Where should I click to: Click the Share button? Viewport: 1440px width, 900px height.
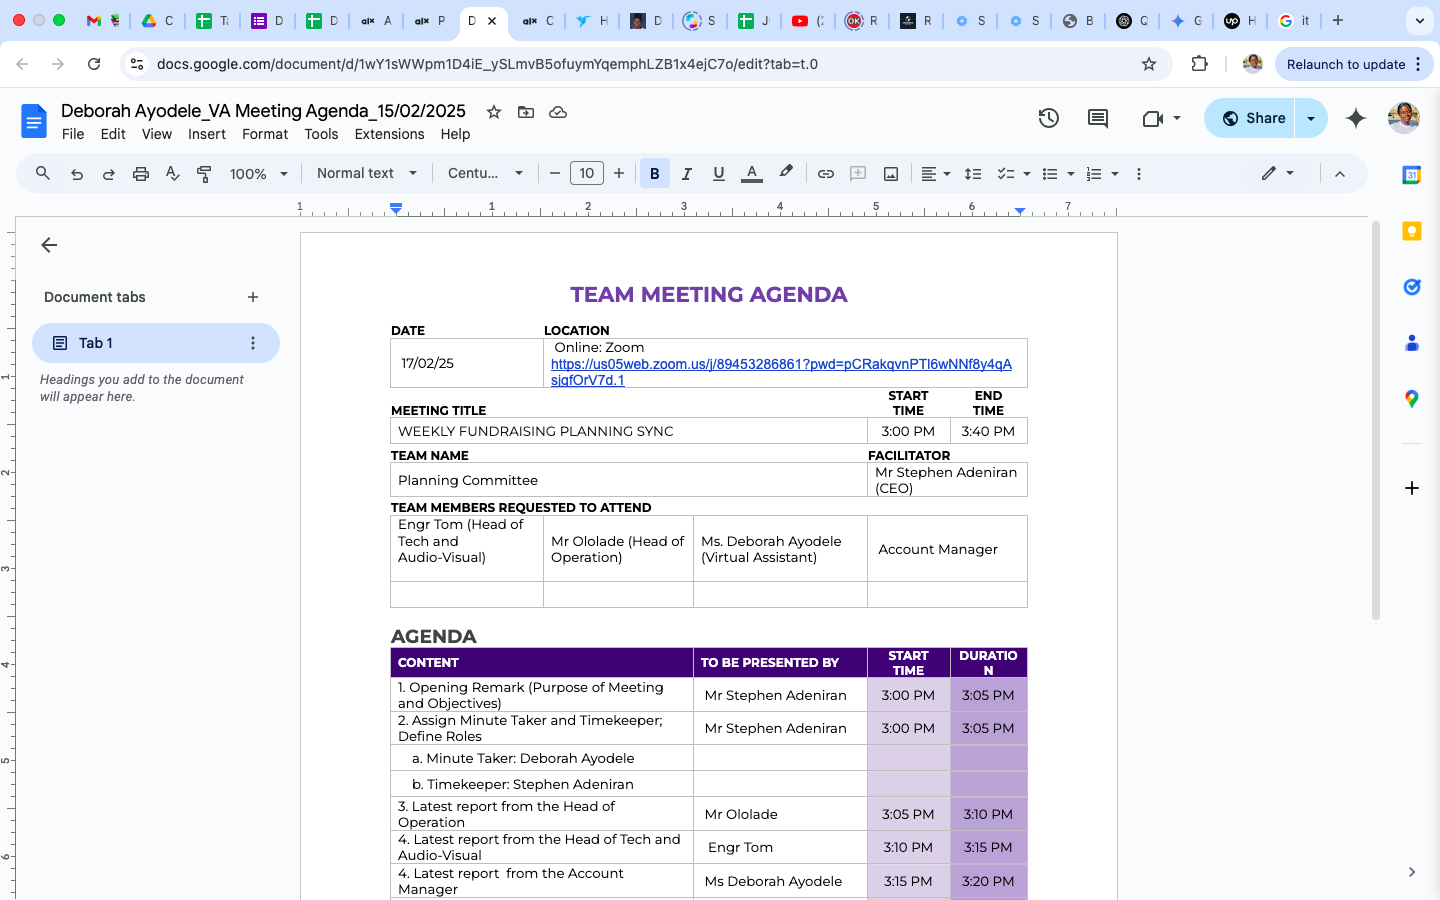(1252, 118)
